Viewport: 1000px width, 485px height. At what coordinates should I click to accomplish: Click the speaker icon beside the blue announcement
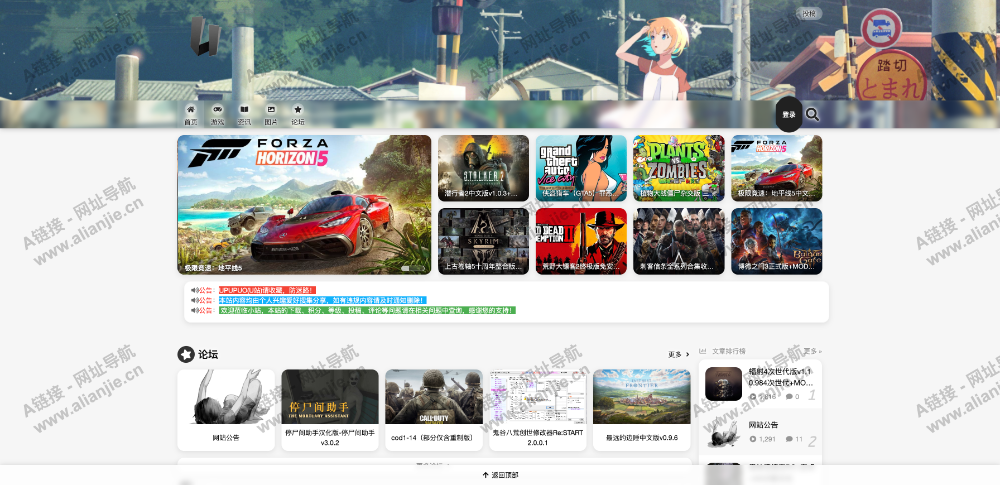click(x=195, y=300)
